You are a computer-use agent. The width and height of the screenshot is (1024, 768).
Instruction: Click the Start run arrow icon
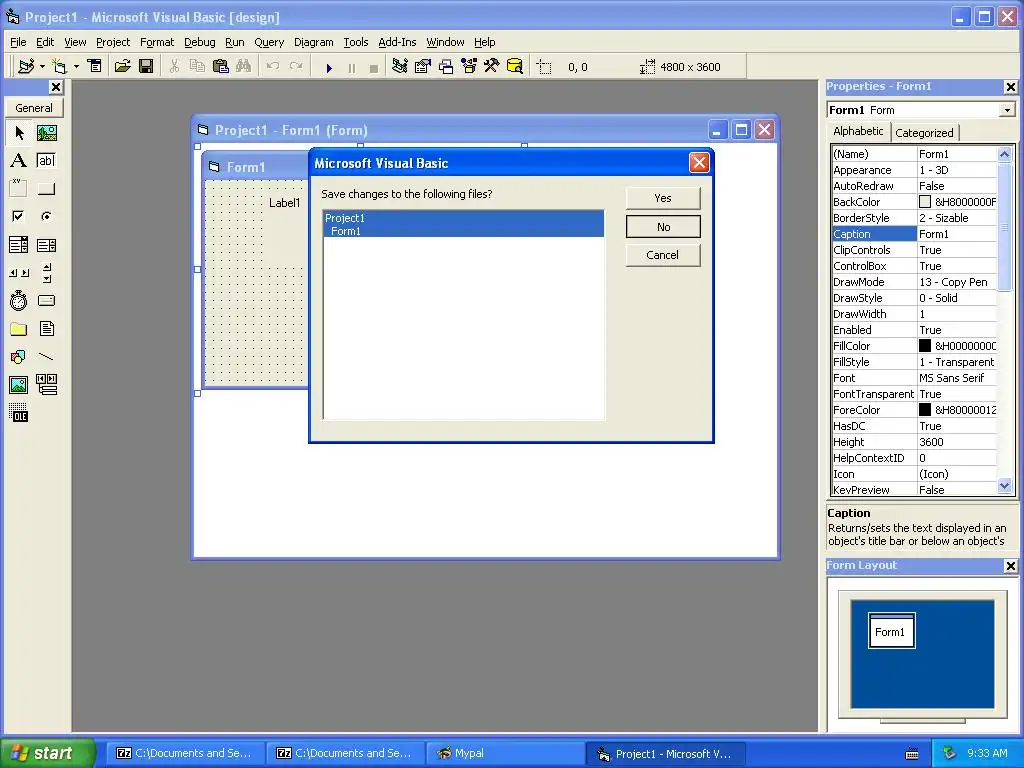329,67
